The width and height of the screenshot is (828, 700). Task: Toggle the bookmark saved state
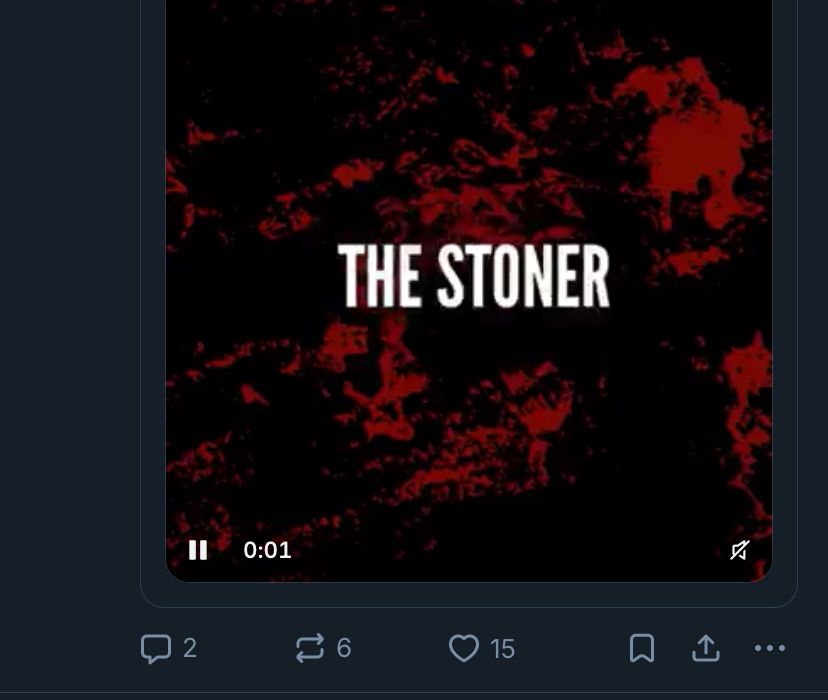641,648
